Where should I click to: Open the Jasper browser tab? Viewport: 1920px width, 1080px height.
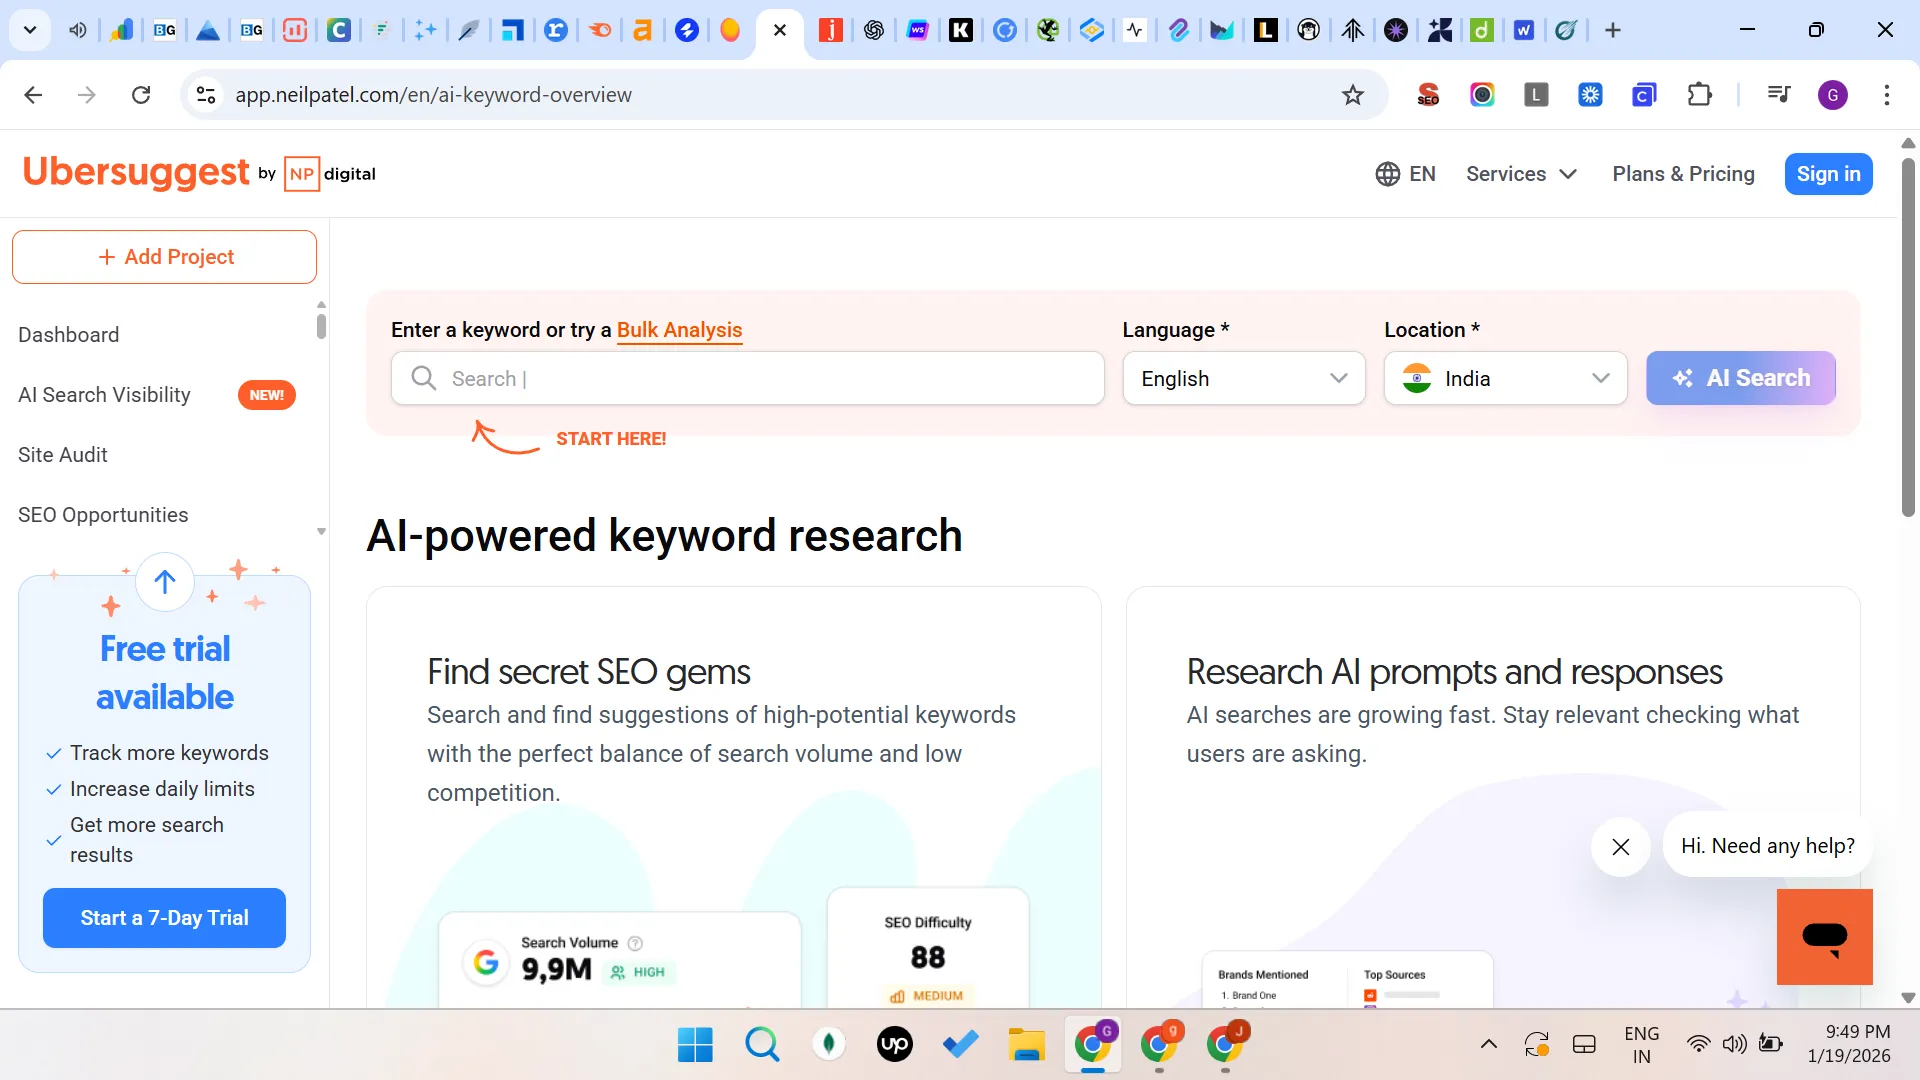pyautogui.click(x=829, y=30)
